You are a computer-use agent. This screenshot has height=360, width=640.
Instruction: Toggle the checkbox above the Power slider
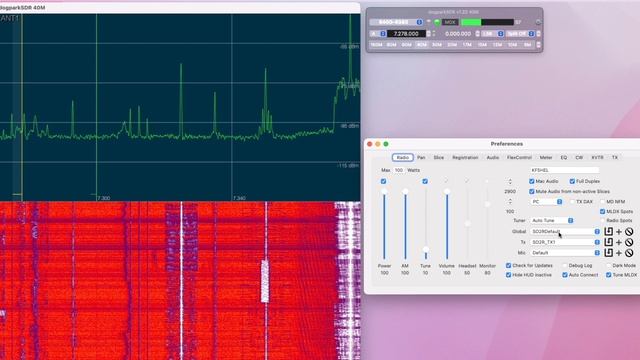click(x=383, y=181)
